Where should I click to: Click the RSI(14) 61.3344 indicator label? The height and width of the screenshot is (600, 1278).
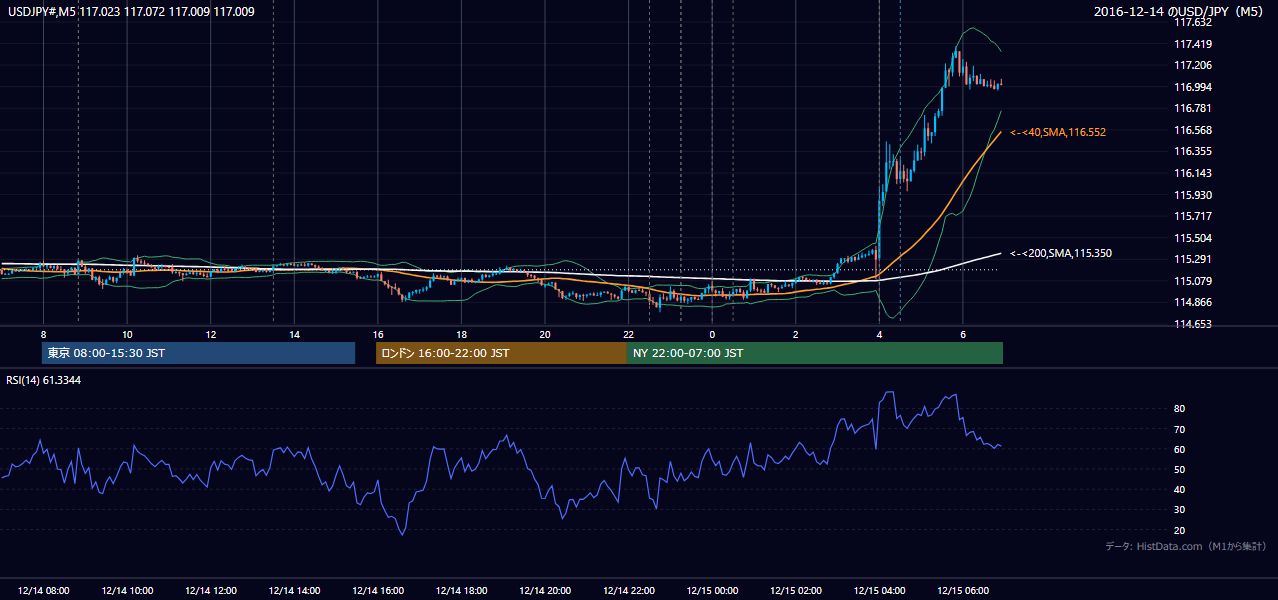44,381
